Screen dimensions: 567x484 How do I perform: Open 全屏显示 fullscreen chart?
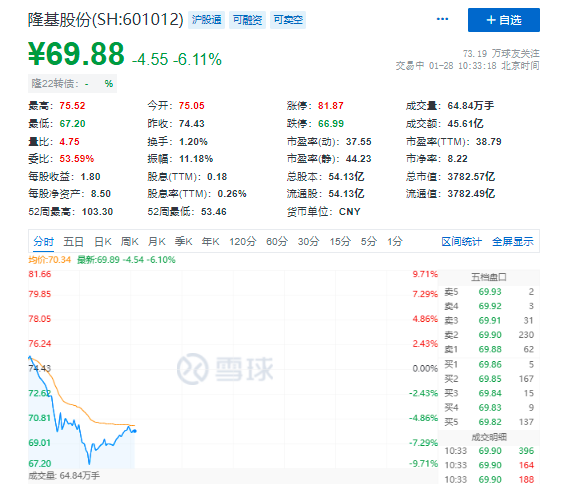click(513, 241)
